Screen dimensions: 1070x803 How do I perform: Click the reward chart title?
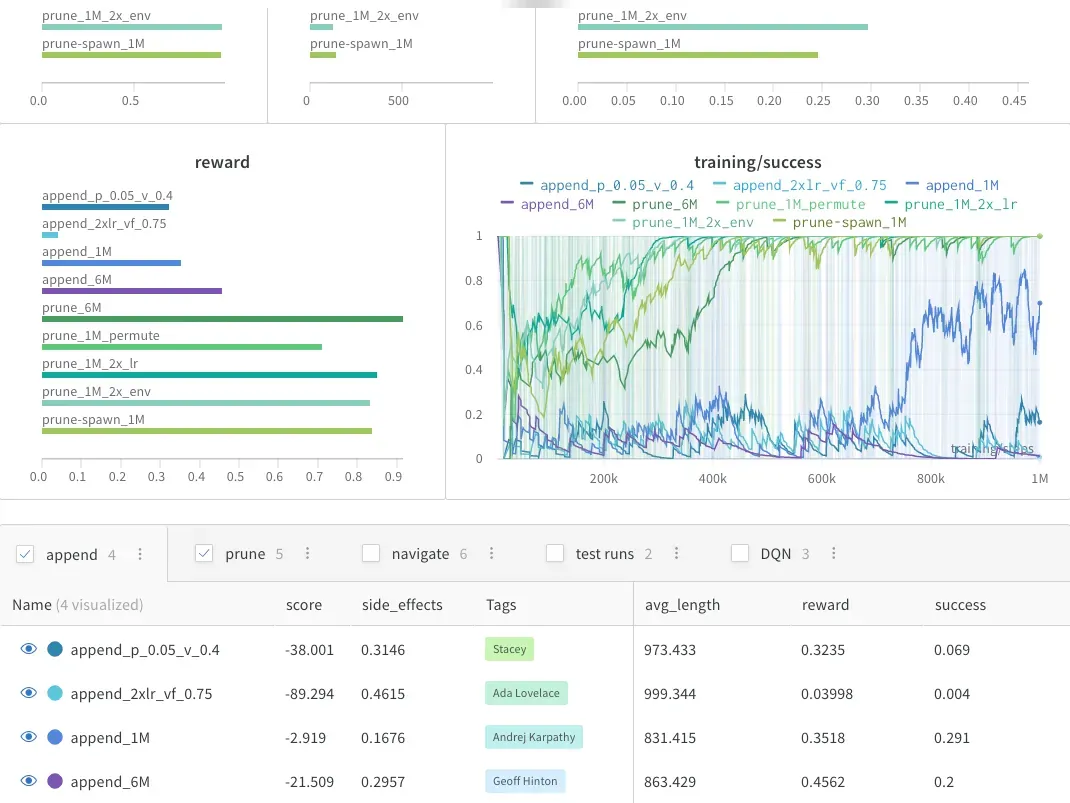(222, 162)
